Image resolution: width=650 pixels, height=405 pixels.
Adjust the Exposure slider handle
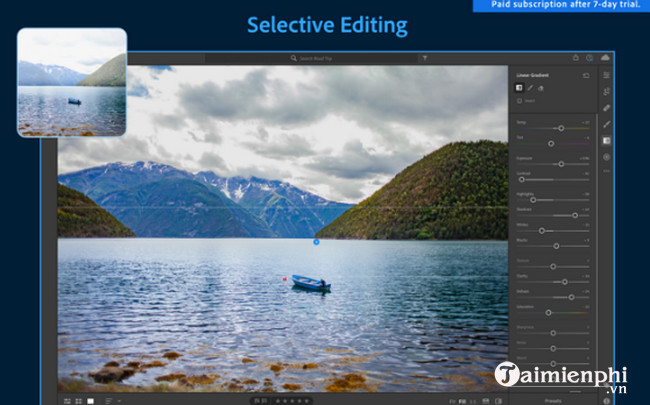pos(561,164)
